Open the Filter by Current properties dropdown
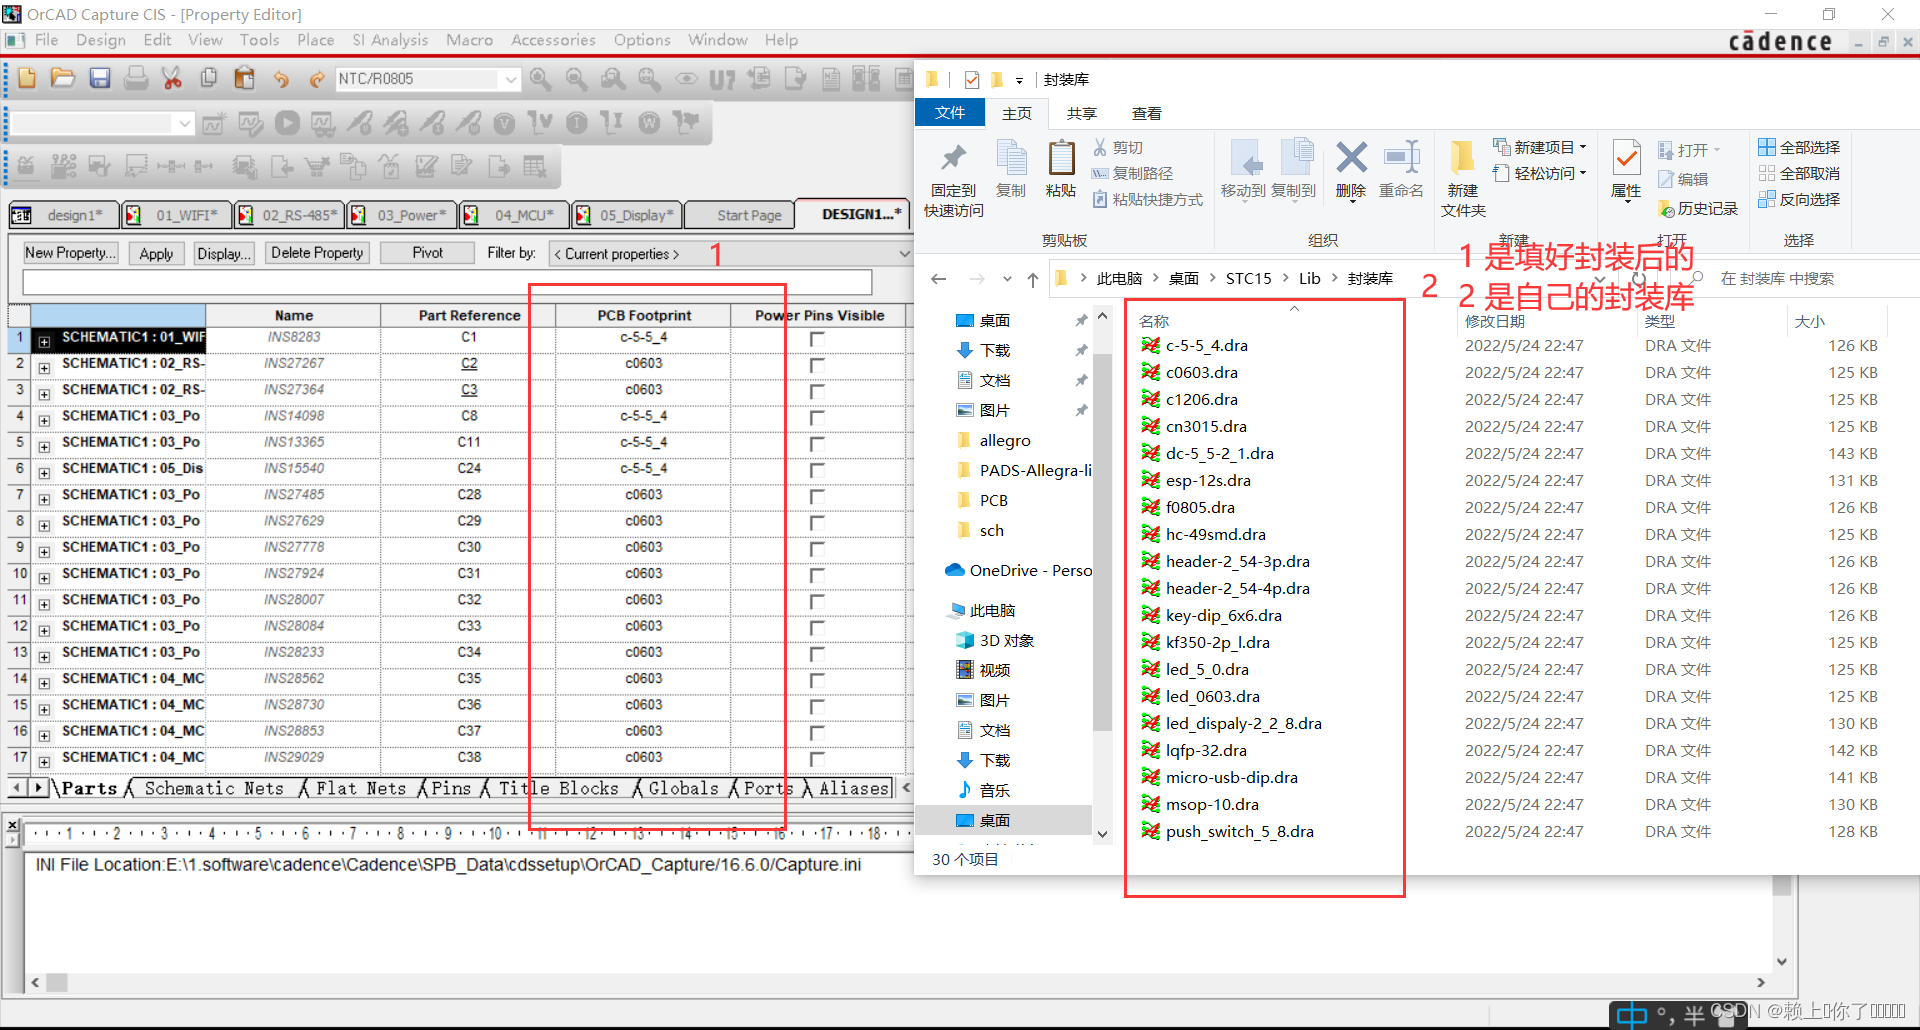The height and width of the screenshot is (1030, 1920). (904, 254)
